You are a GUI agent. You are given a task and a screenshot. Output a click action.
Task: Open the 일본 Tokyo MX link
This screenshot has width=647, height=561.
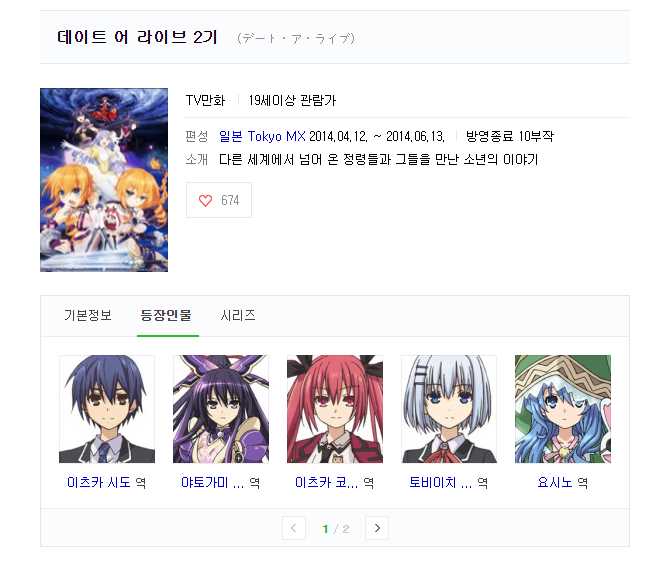click(262, 136)
